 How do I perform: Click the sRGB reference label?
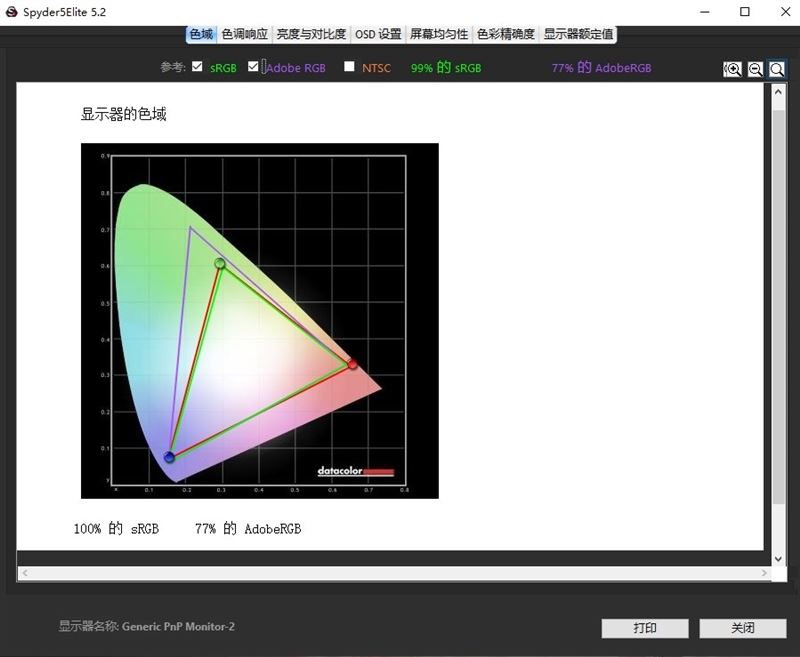tap(223, 68)
